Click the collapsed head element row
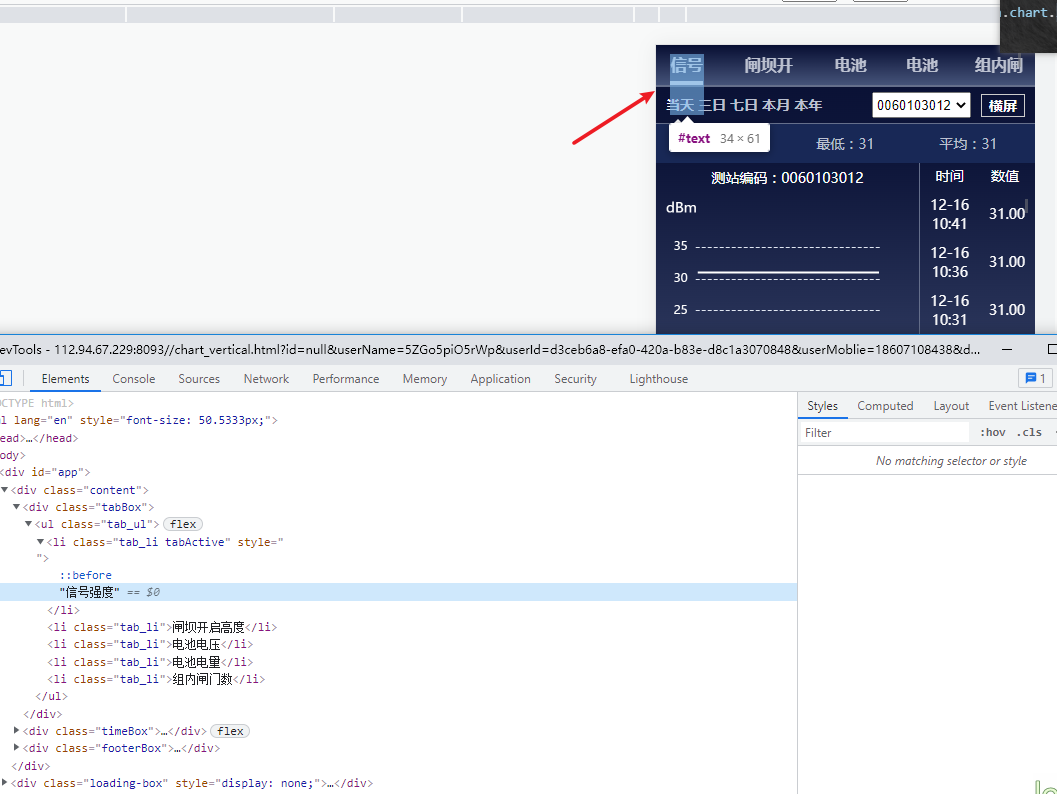This screenshot has height=794, width=1057. [x=39, y=438]
